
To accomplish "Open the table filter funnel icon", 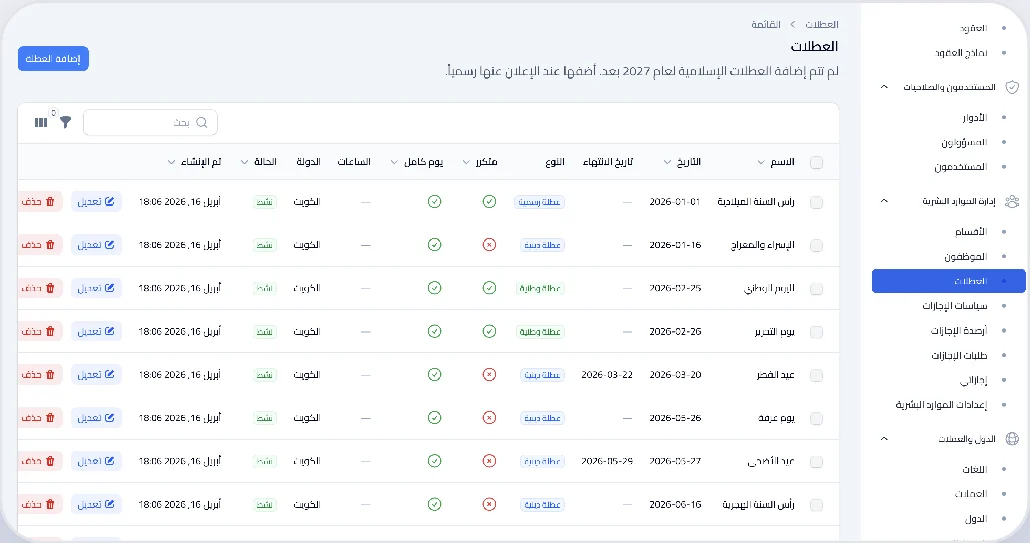I will (x=66, y=122).
